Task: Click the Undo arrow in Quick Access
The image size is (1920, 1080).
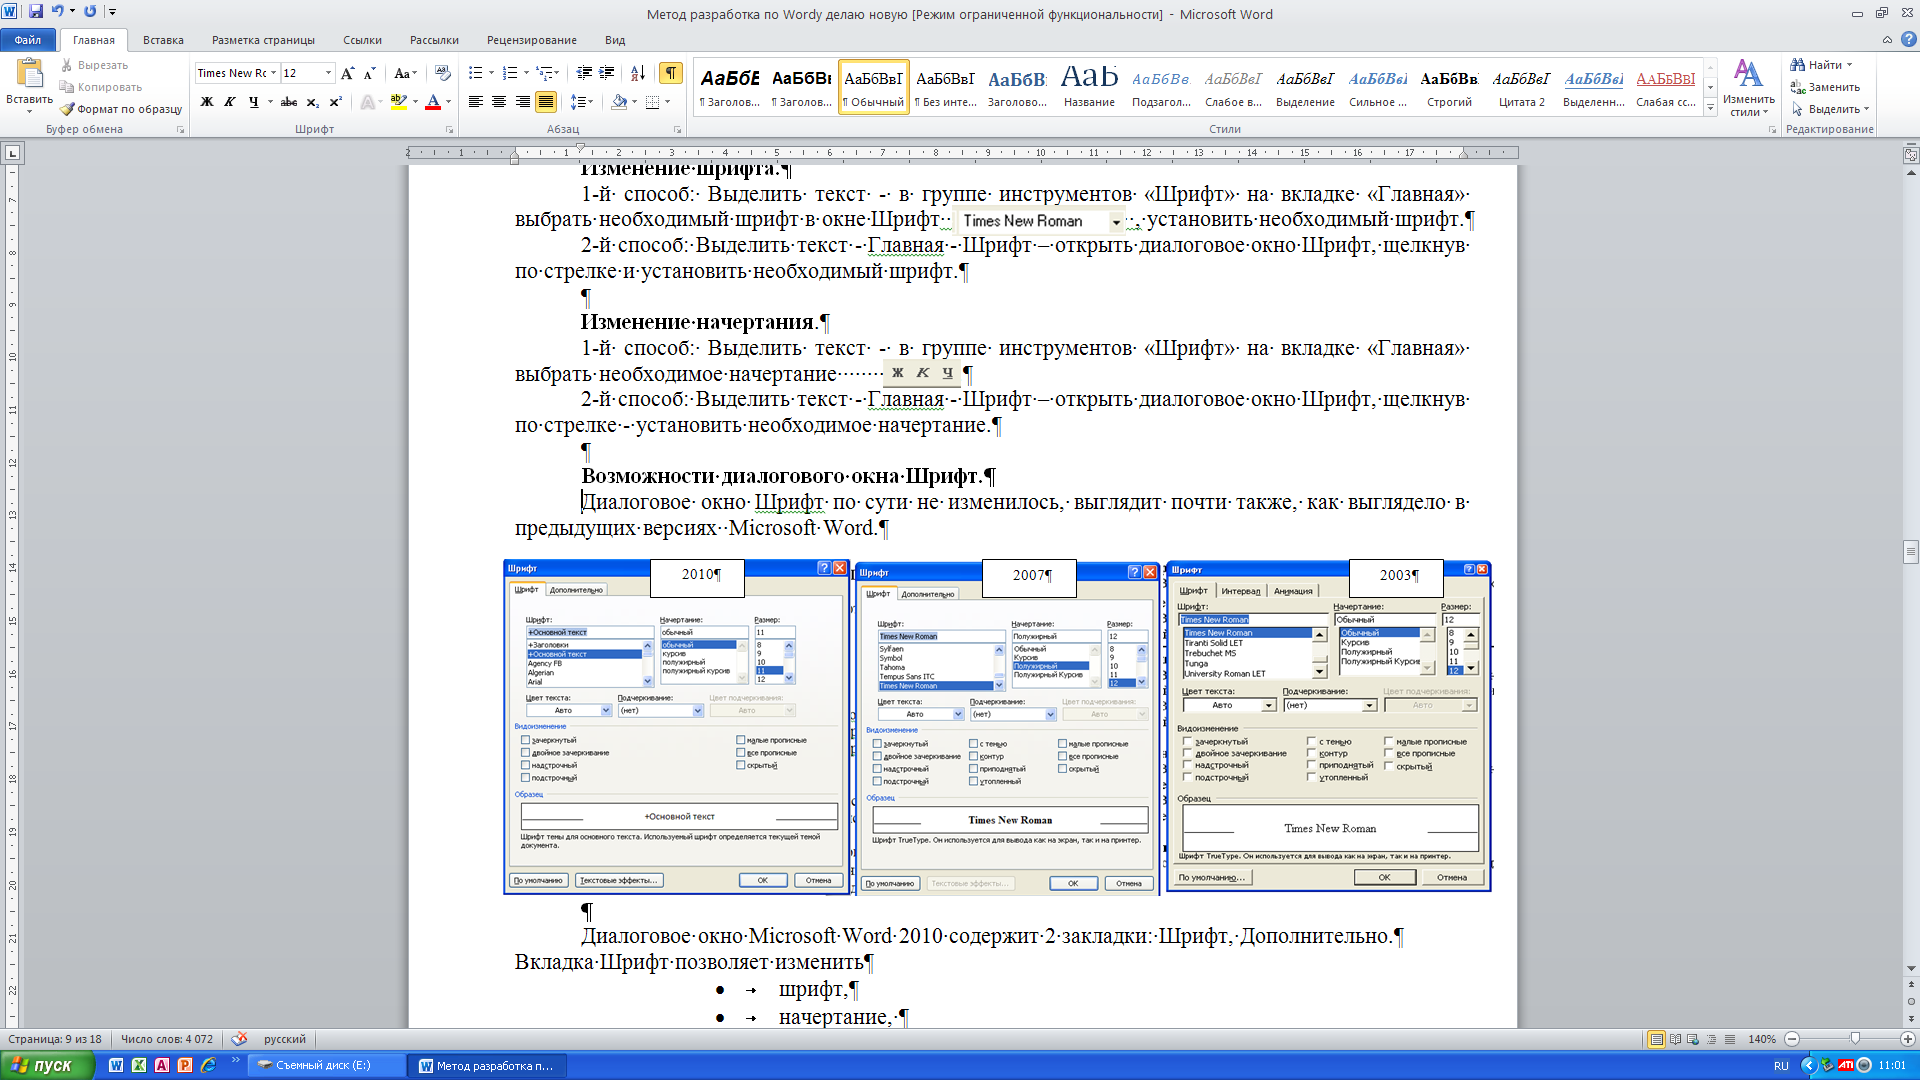Action: [58, 11]
